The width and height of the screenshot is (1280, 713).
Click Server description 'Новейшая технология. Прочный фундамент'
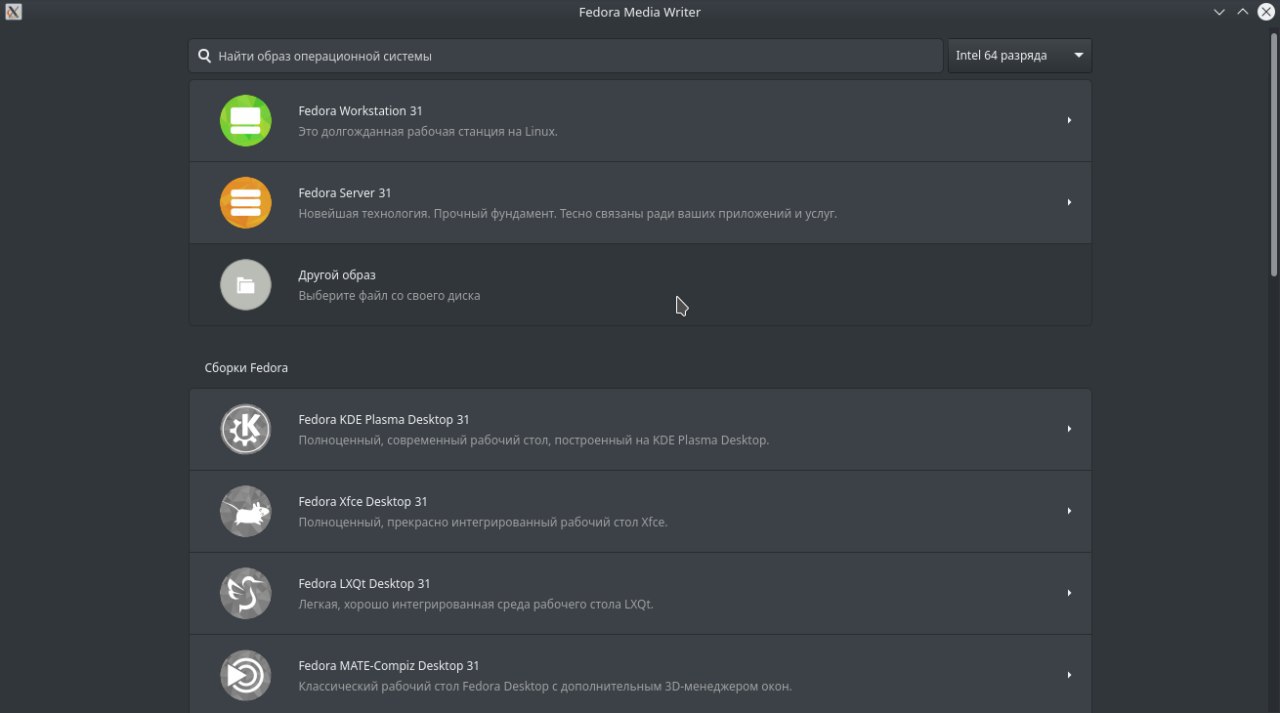568,214
